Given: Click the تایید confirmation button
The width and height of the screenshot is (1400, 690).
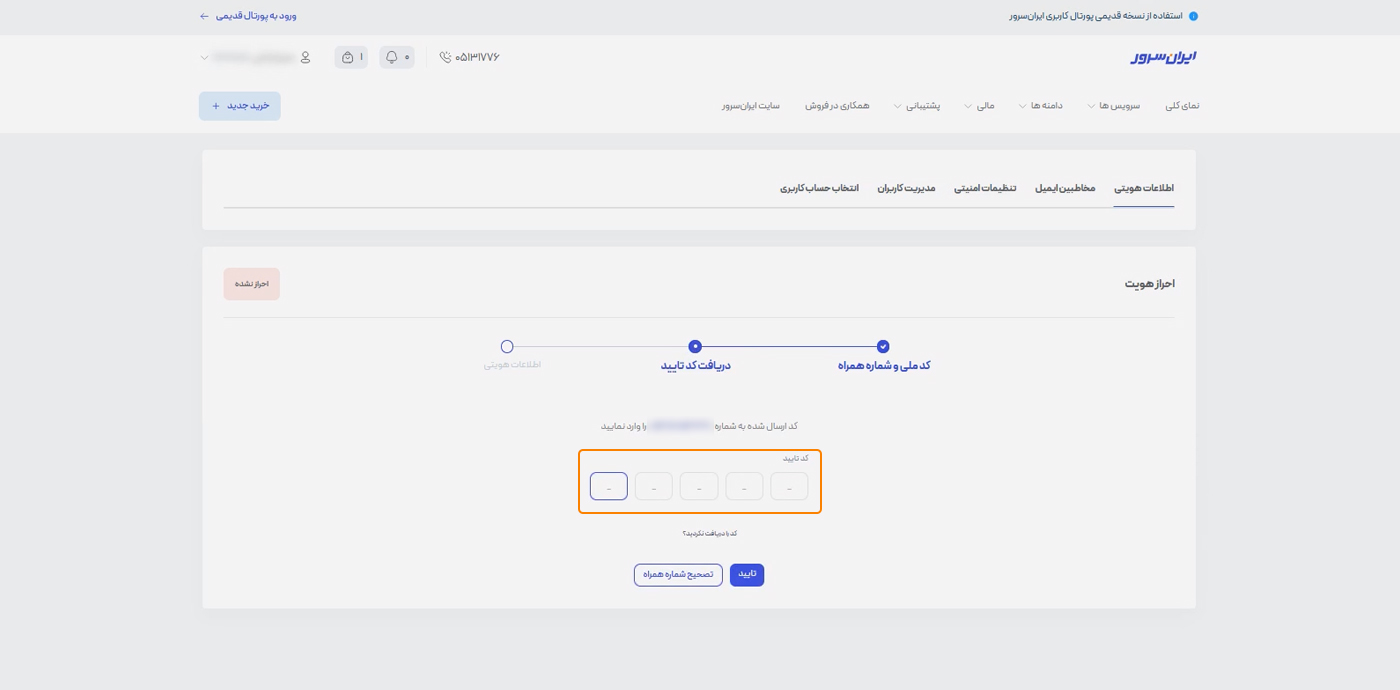Looking at the screenshot, I should [x=746, y=575].
